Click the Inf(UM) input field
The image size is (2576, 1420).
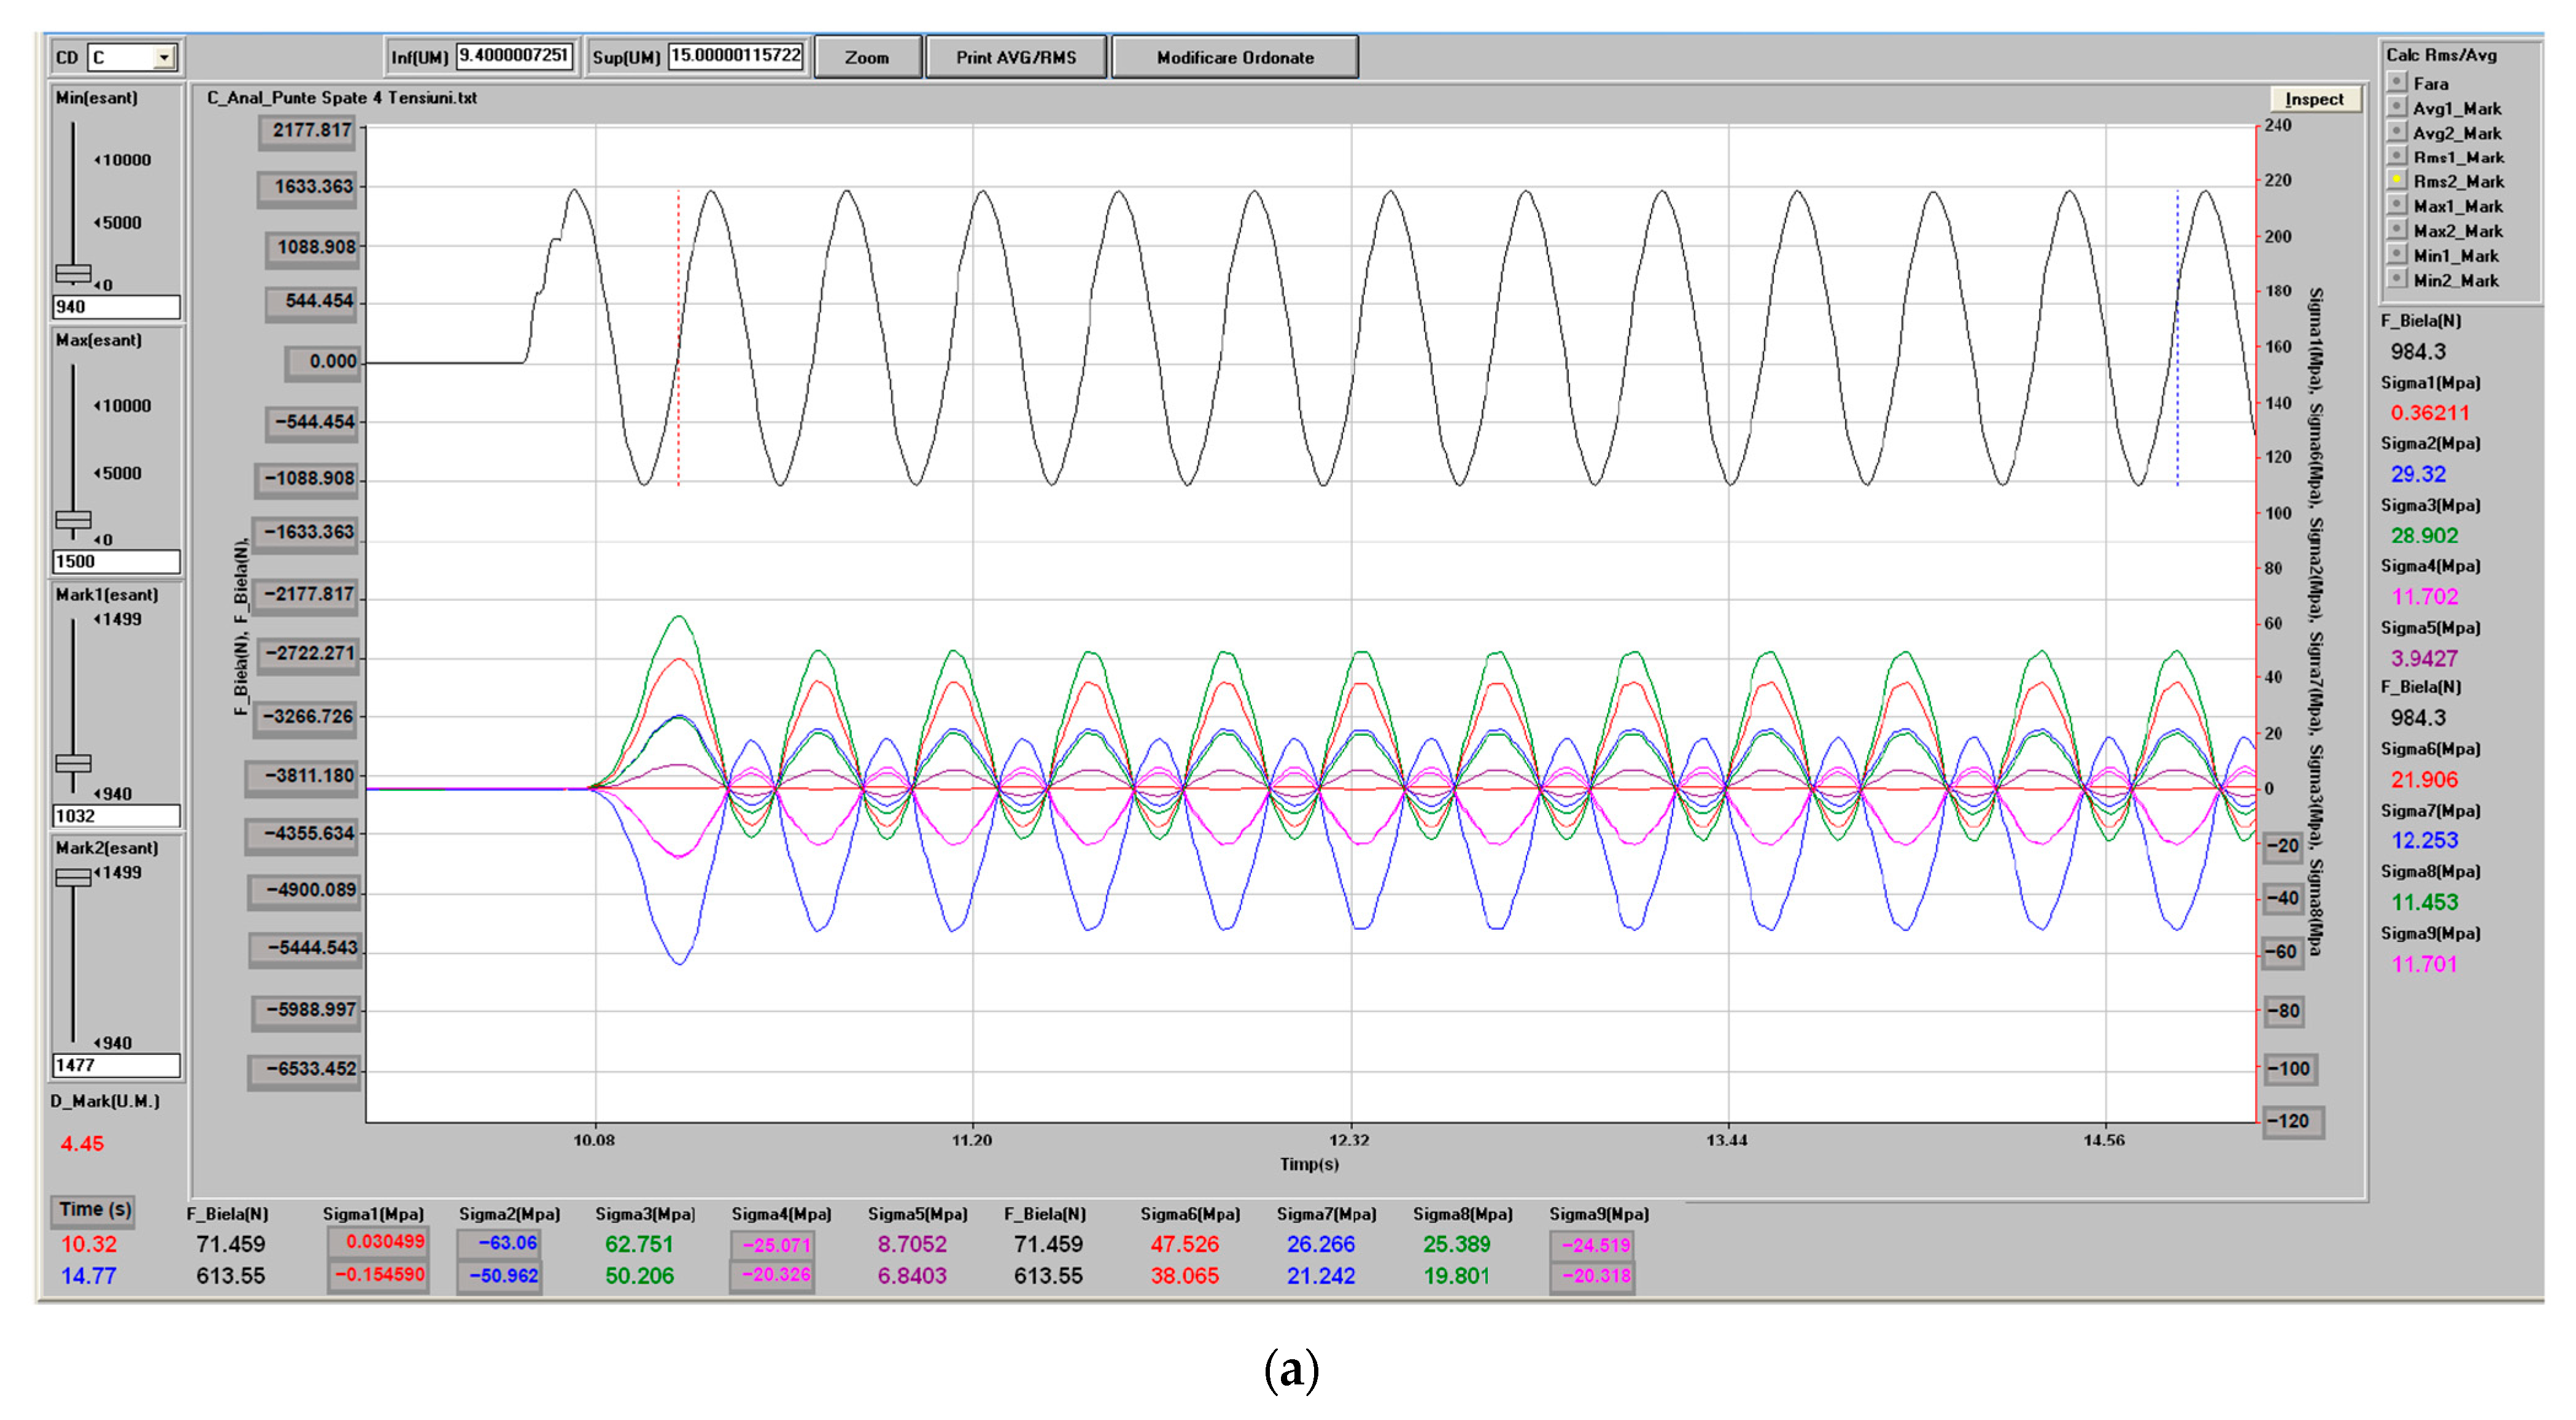(514, 56)
